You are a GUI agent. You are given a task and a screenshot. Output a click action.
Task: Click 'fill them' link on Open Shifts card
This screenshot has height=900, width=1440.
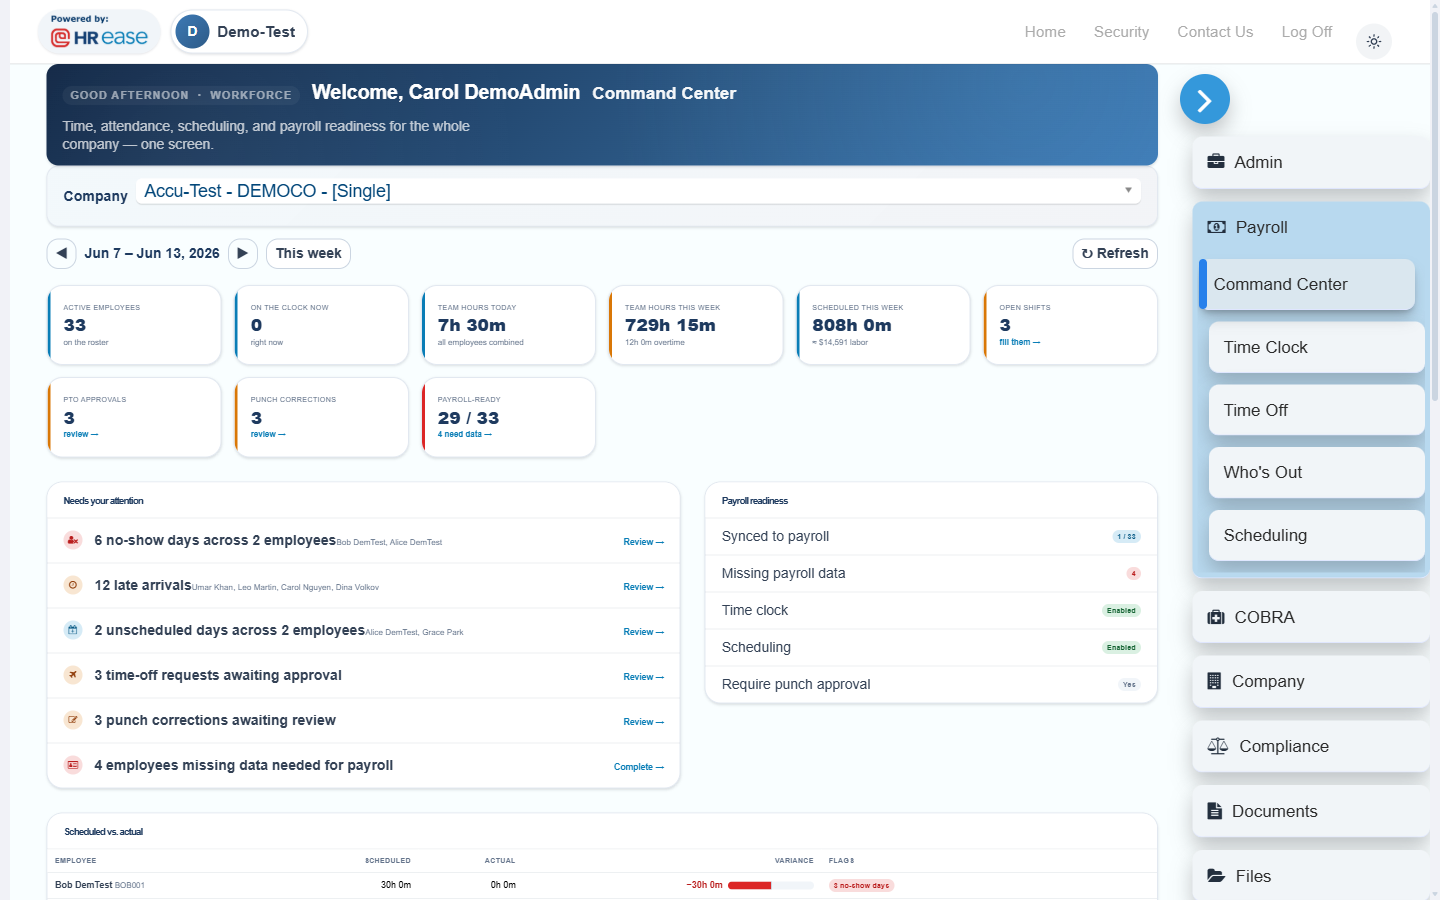pos(1019,342)
